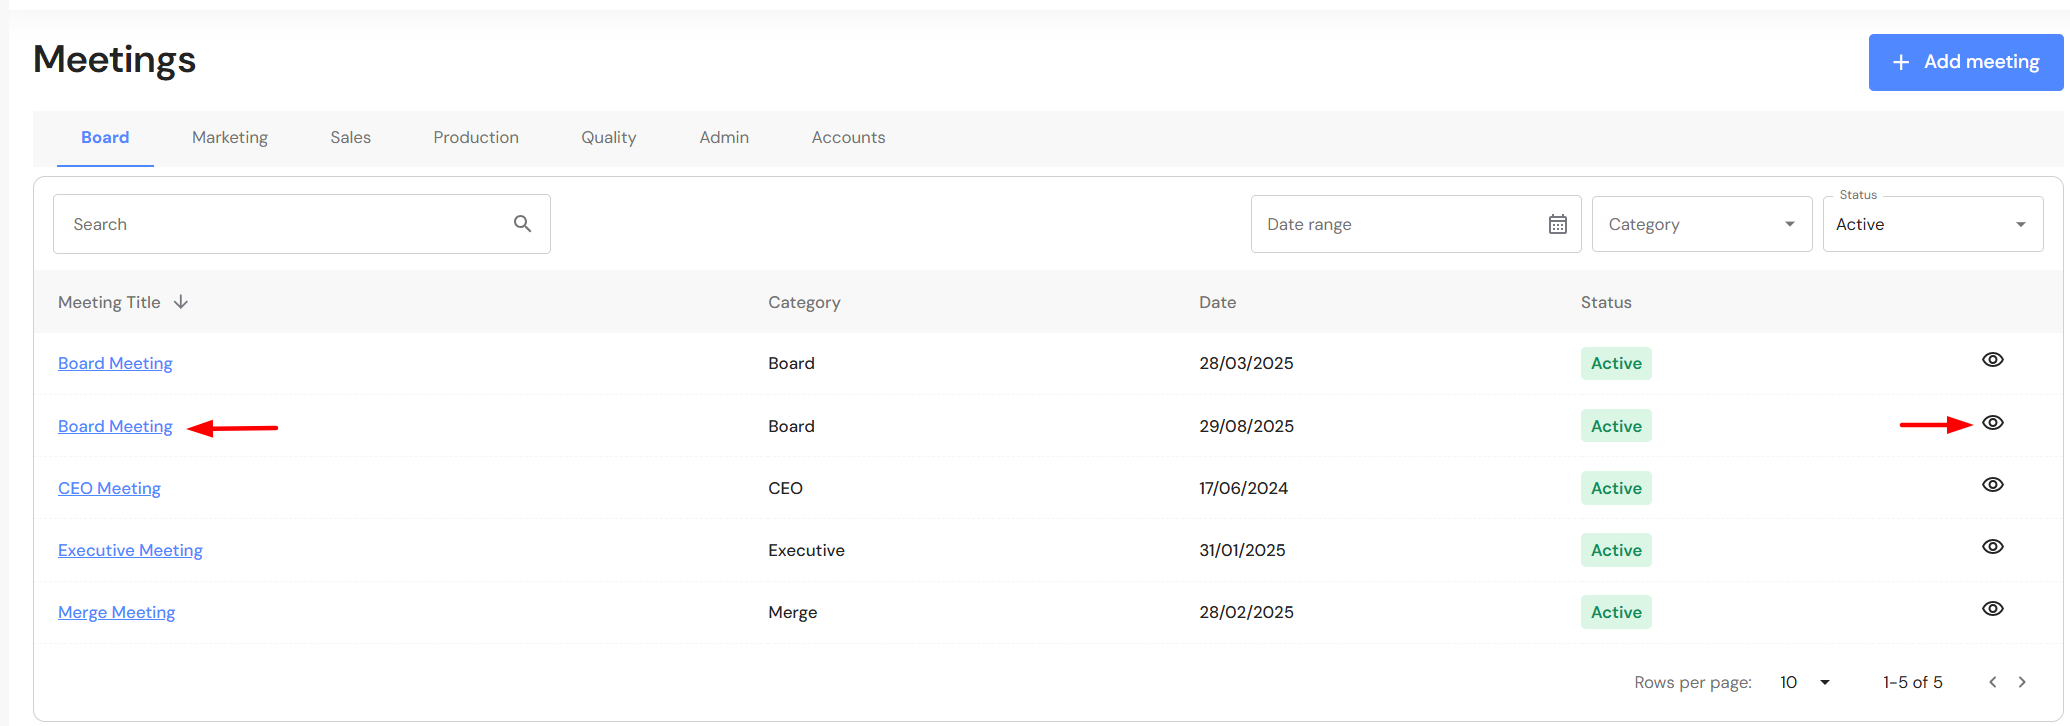View the 28/03/2025 Board Meeting eye icon
The height and width of the screenshot is (726, 2070).
1992,360
